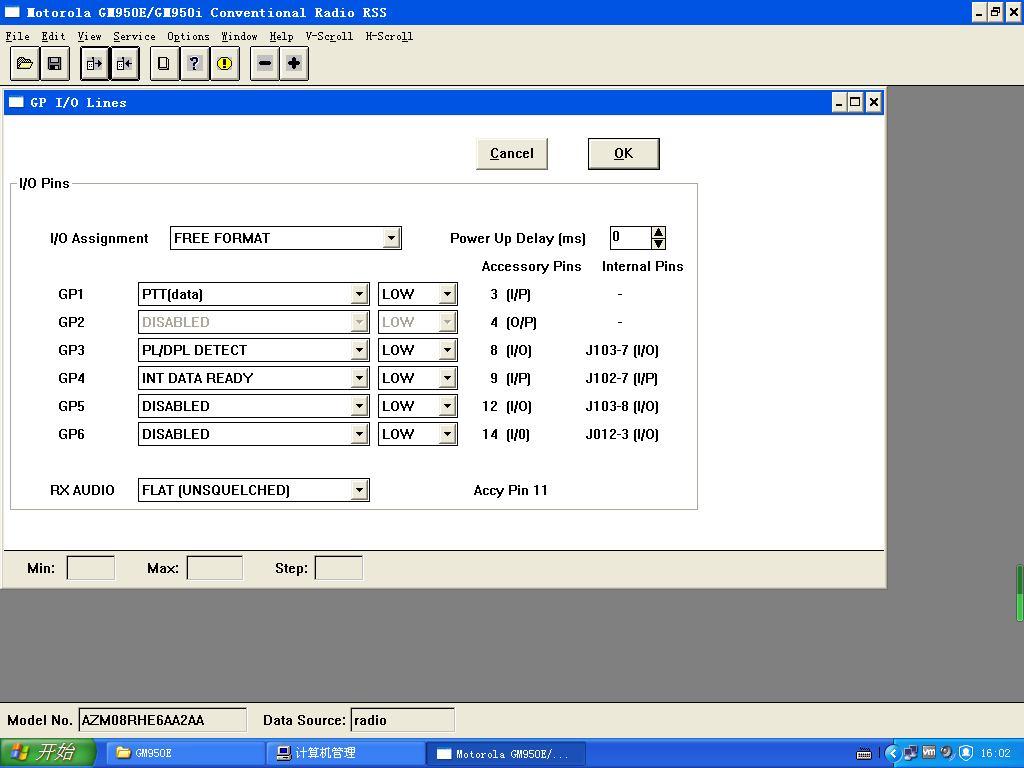The width and height of the screenshot is (1024, 768).
Task: Open GP3 LOW level dropdown
Action: (x=447, y=350)
